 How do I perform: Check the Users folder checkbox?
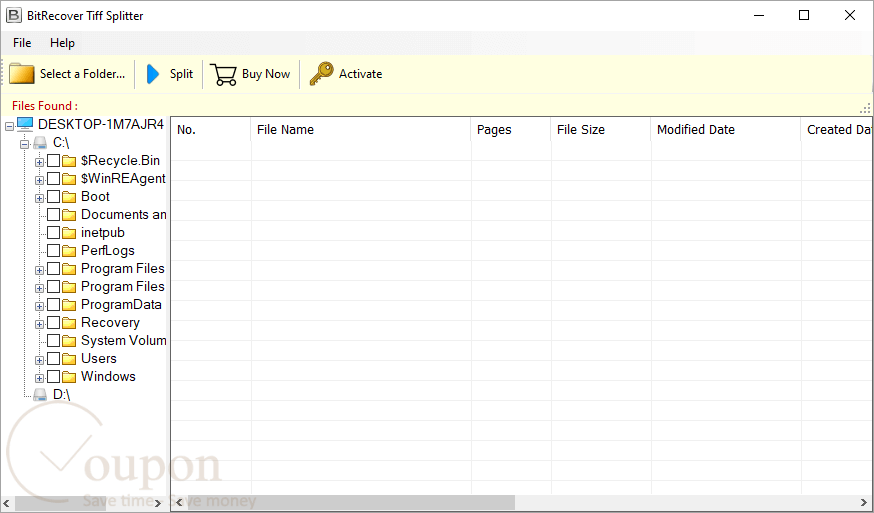[x=54, y=359]
